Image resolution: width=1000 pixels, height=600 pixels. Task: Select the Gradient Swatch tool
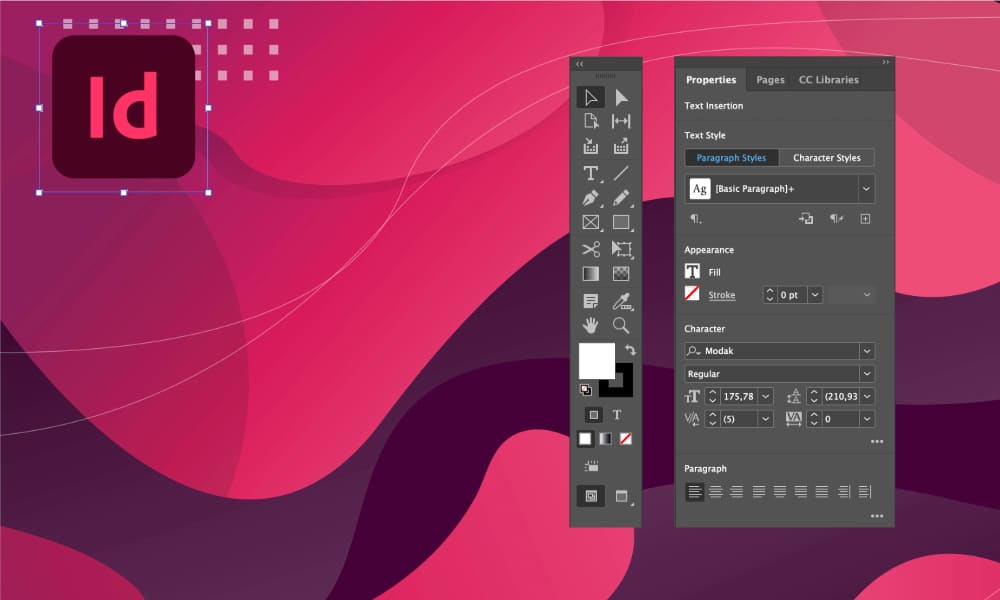[x=591, y=274]
